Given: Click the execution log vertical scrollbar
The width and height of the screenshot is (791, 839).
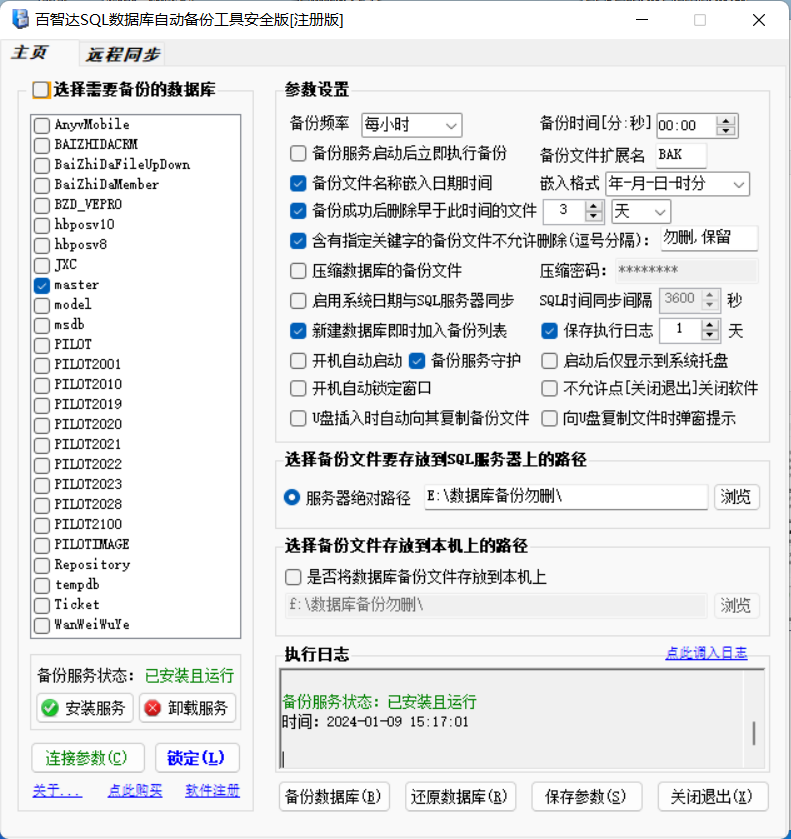Looking at the screenshot, I should click(754, 732).
